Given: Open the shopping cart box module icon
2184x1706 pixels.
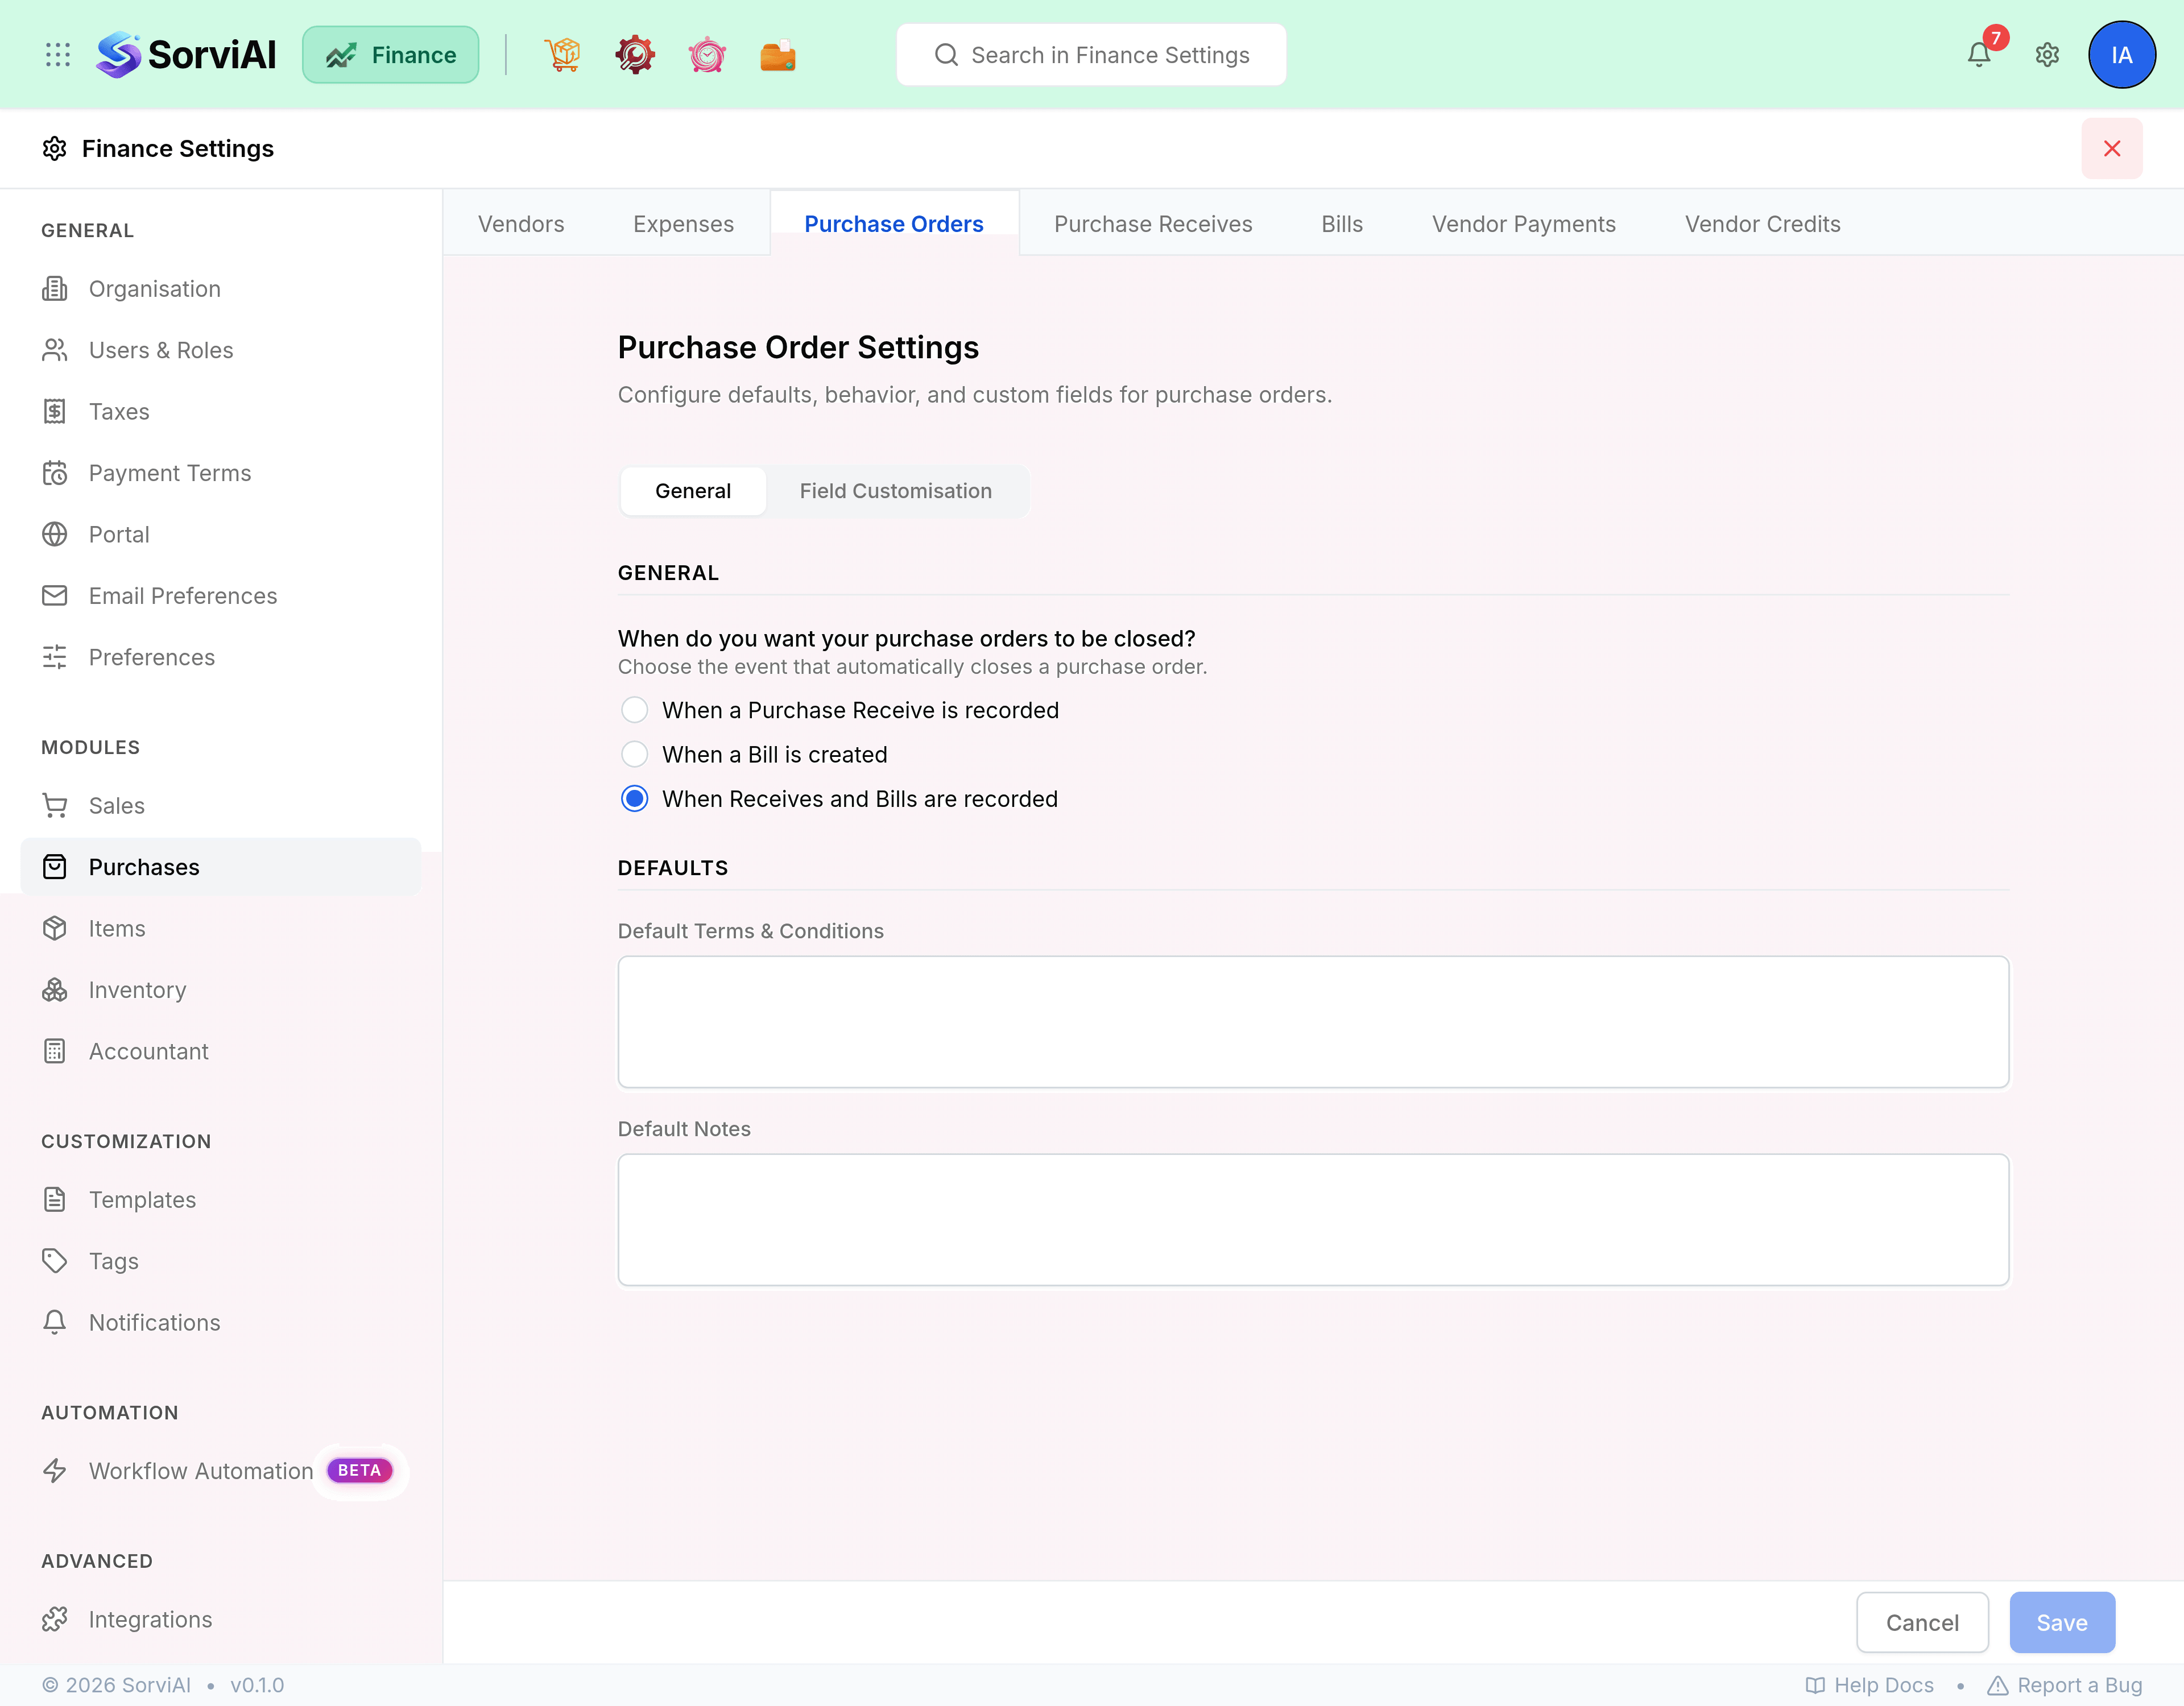Looking at the screenshot, I should pos(562,55).
